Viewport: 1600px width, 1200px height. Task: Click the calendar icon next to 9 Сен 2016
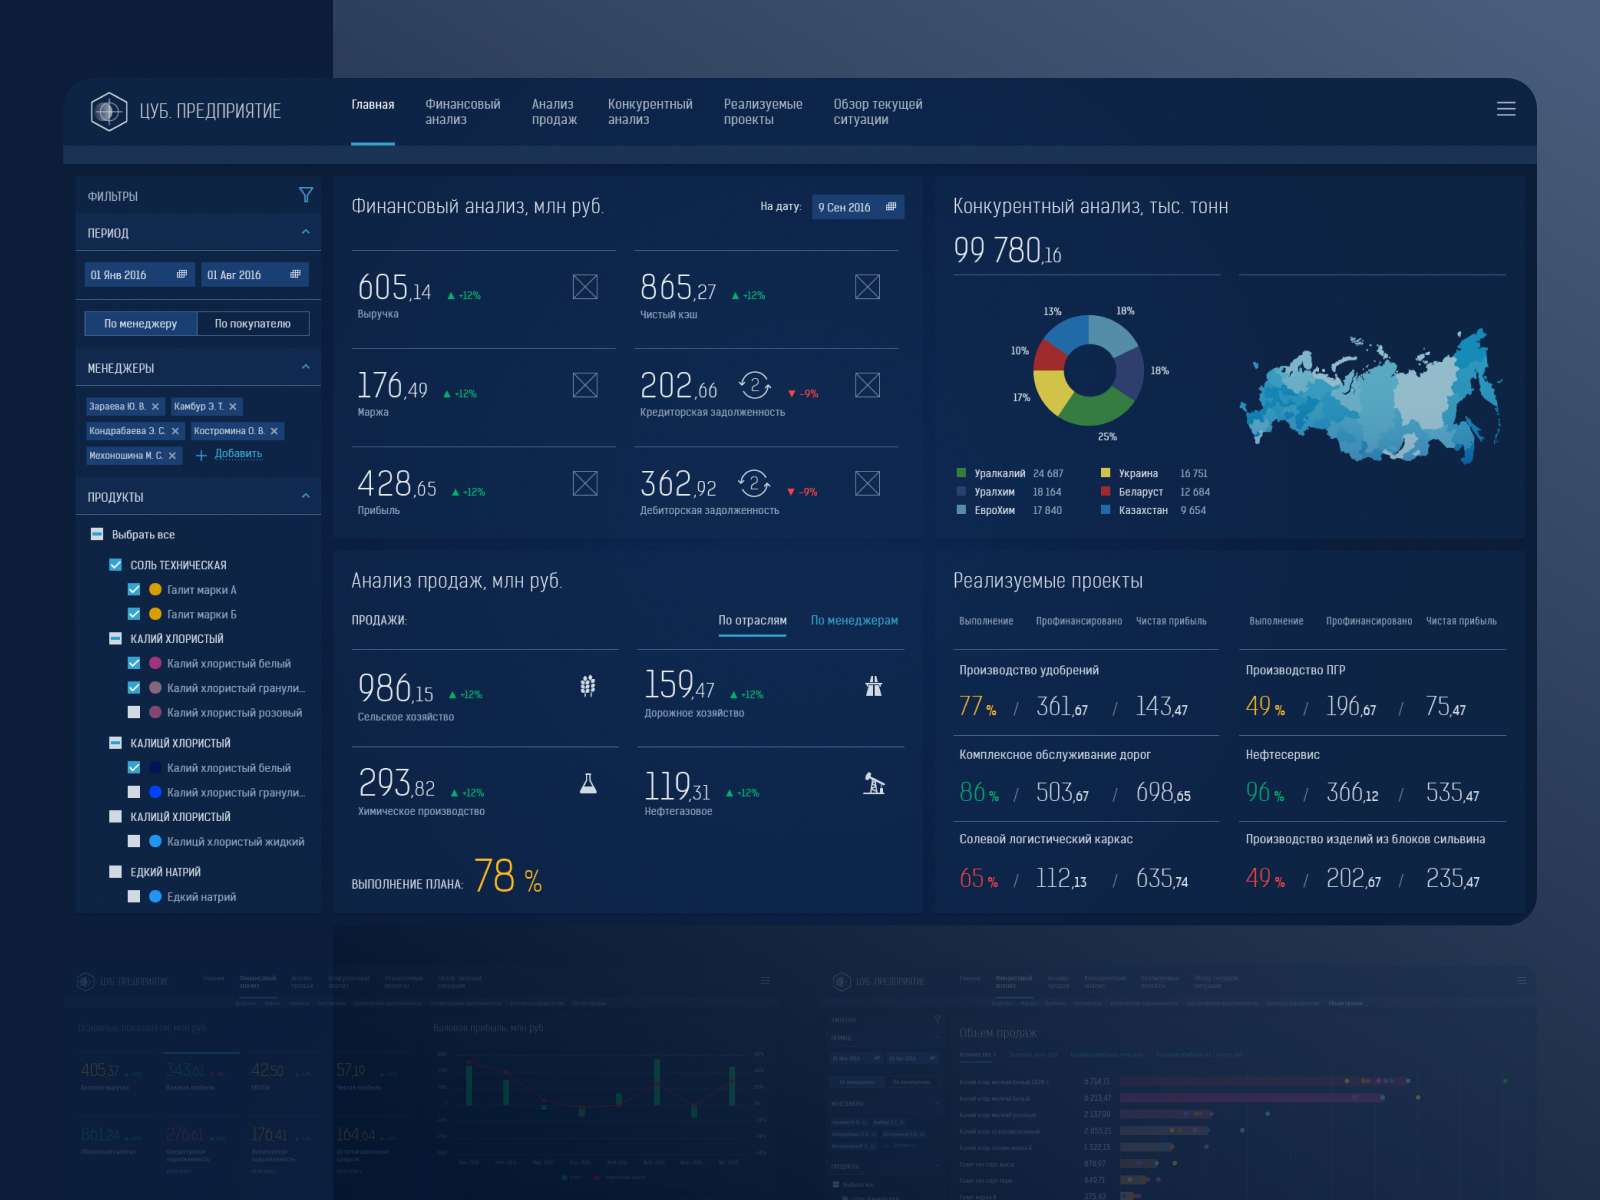(x=890, y=207)
